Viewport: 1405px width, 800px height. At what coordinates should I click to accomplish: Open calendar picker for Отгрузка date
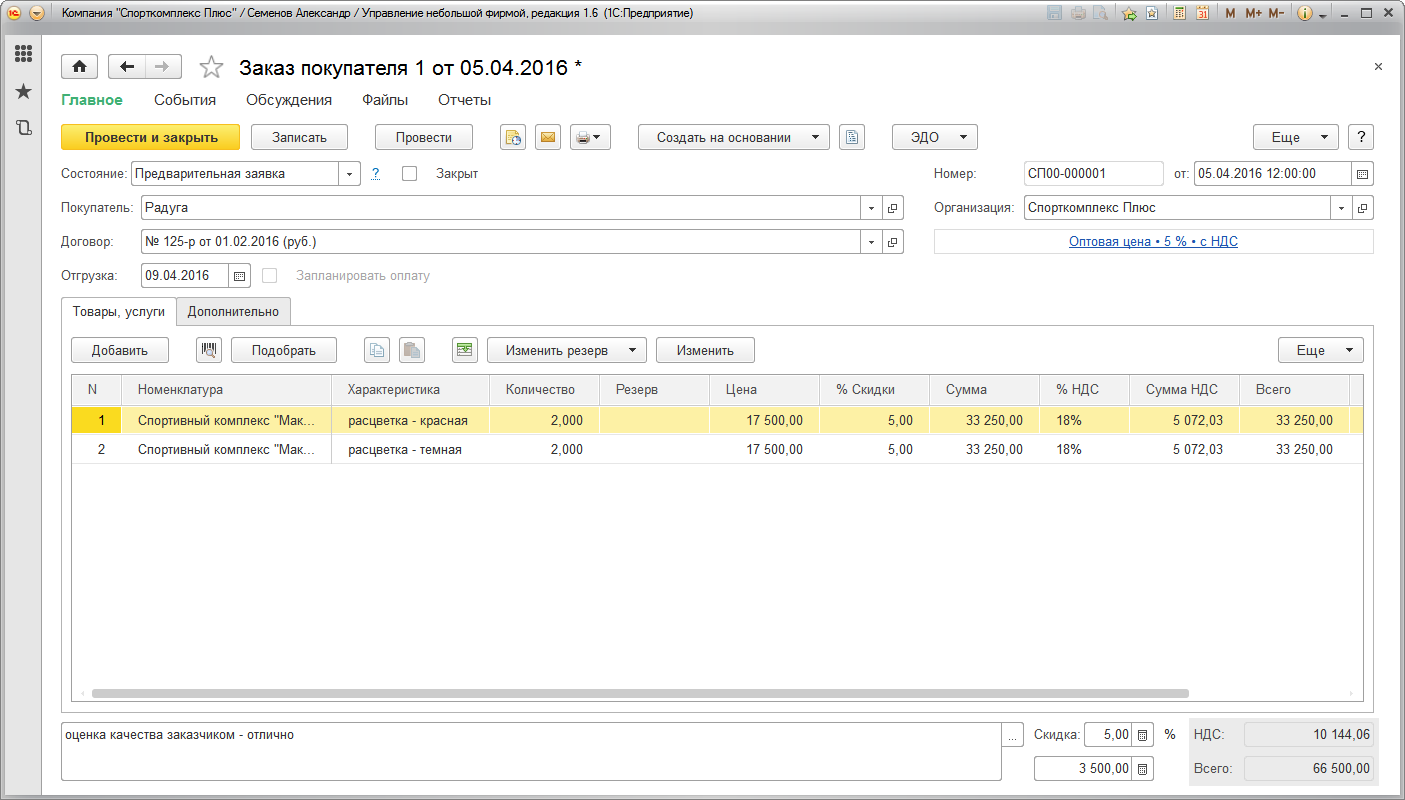point(240,276)
